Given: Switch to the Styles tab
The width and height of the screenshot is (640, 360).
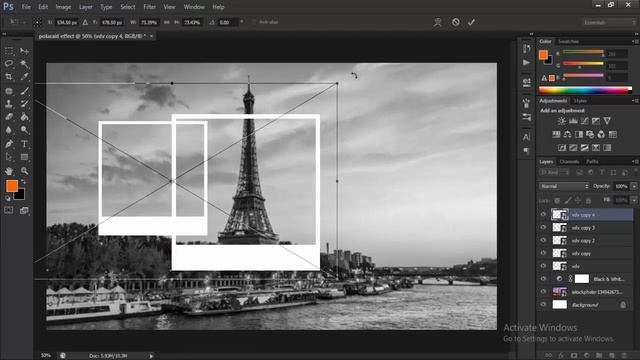Looking at the screenshot, I should (x=580, y=101).
